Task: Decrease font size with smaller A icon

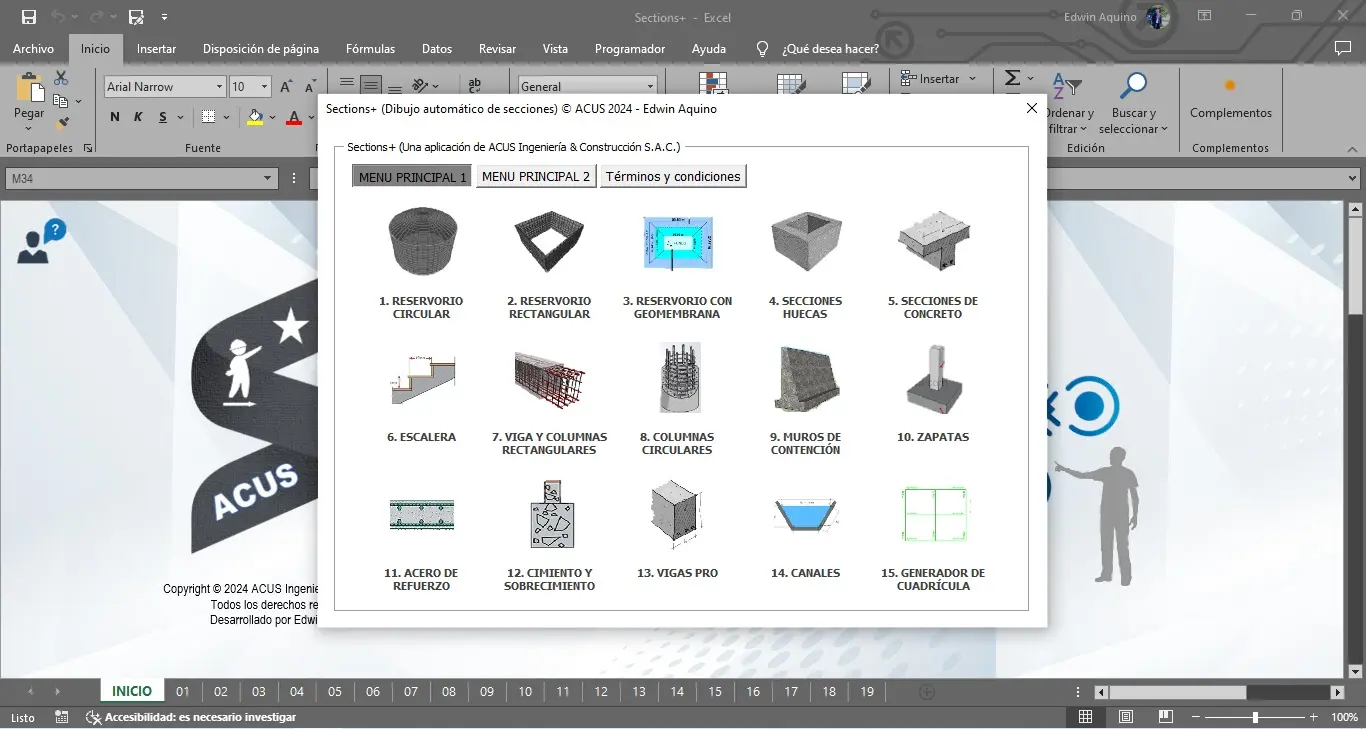Action: coord(310,87)
